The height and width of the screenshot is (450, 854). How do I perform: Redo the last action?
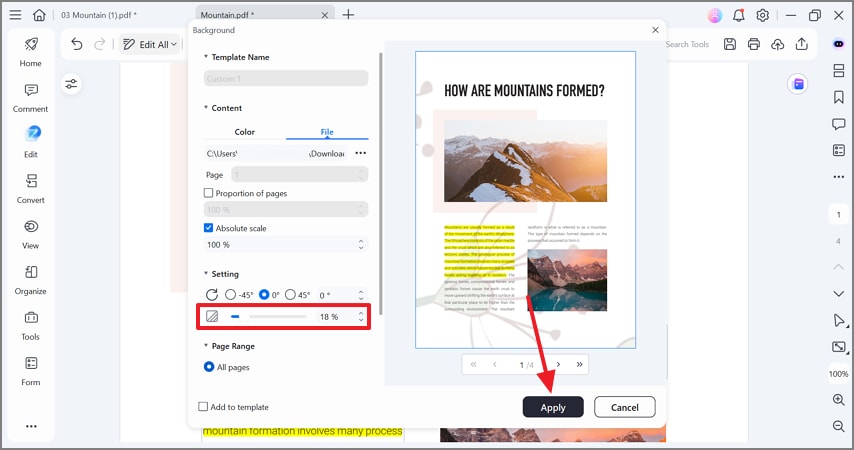100,44
